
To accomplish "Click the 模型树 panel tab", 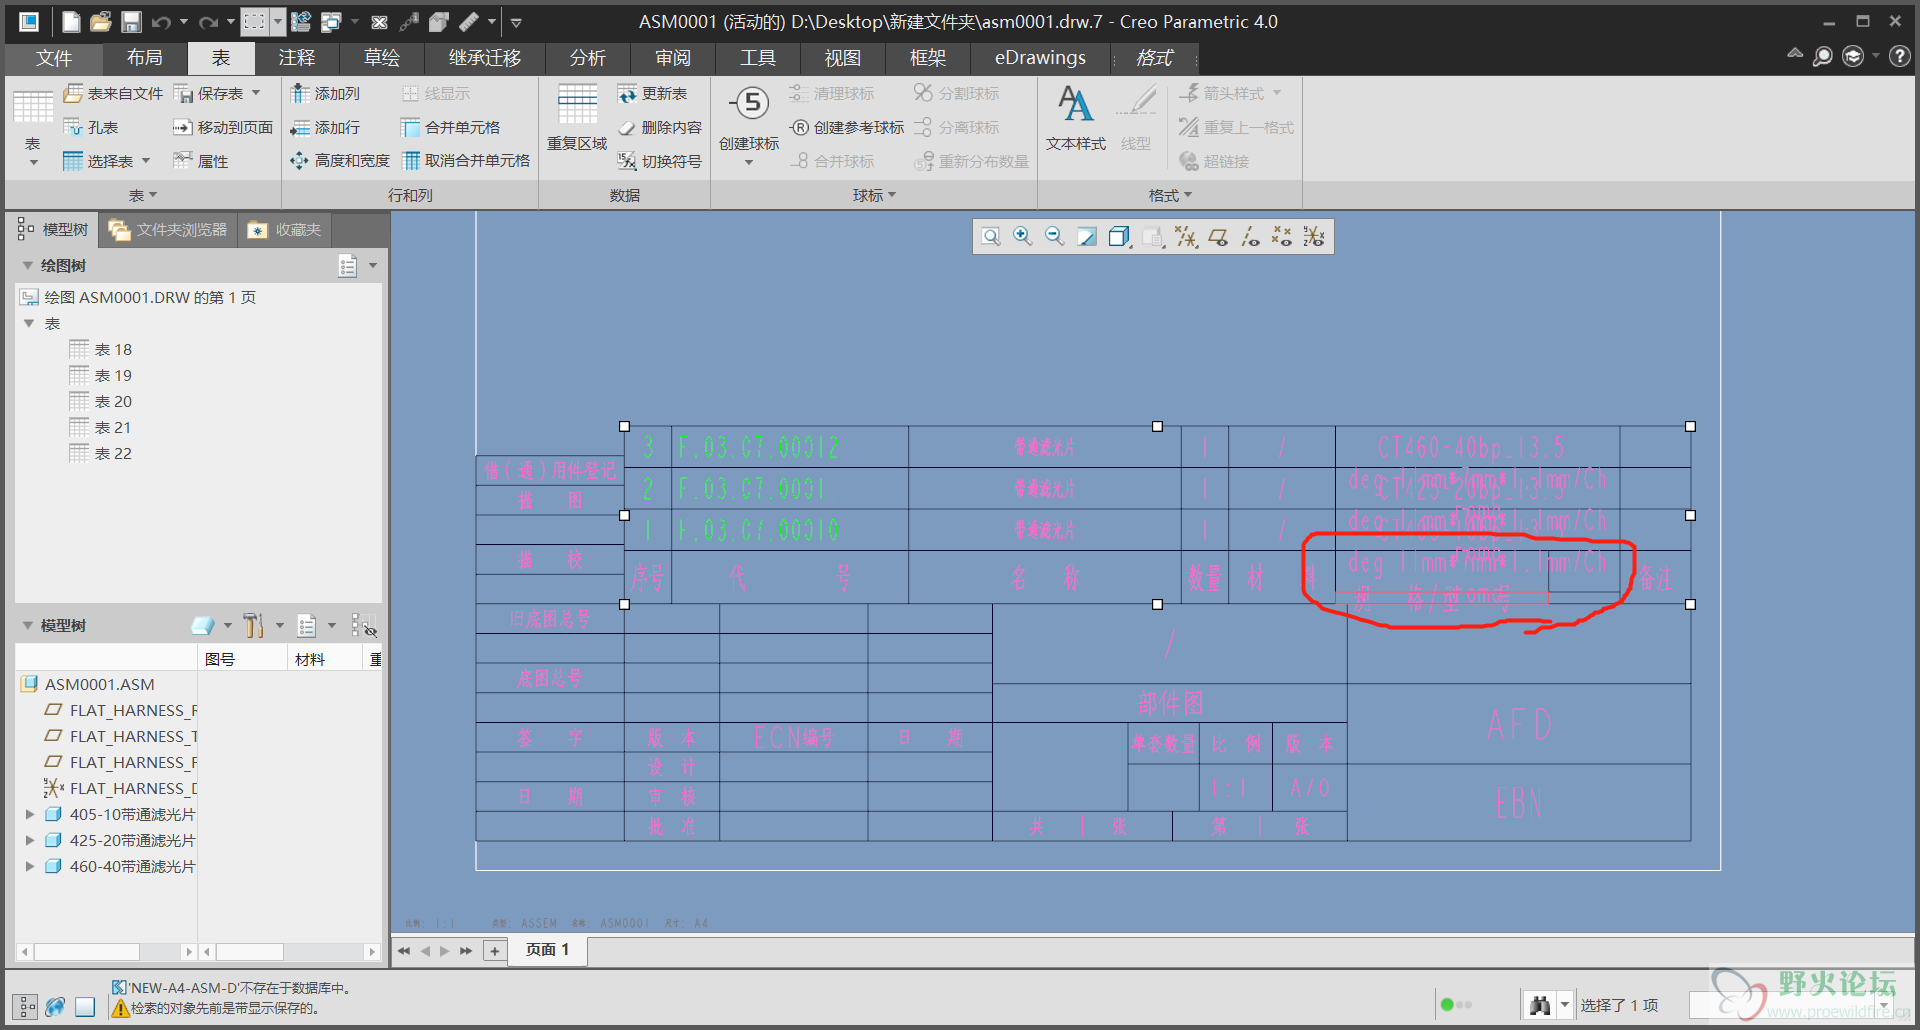I will coord(54,230).
